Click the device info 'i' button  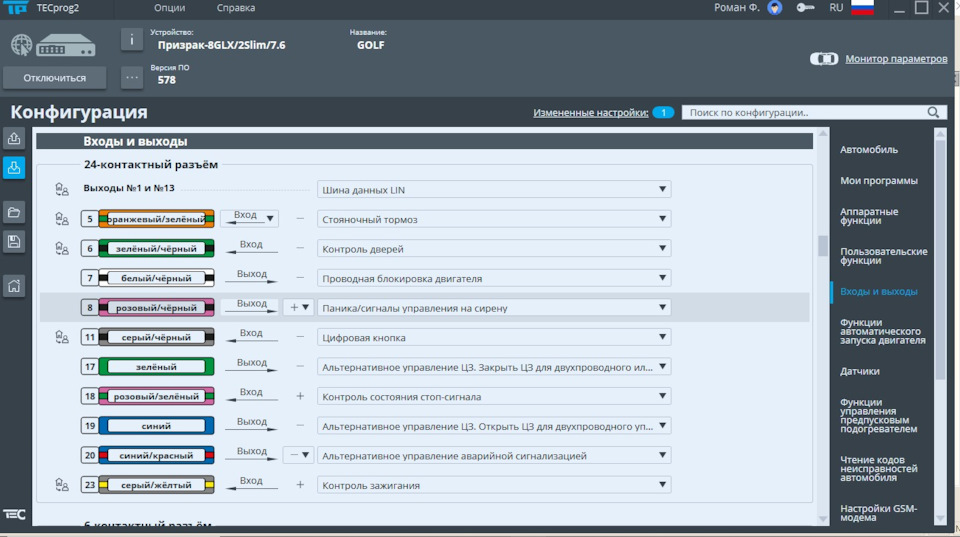[132, 40]
